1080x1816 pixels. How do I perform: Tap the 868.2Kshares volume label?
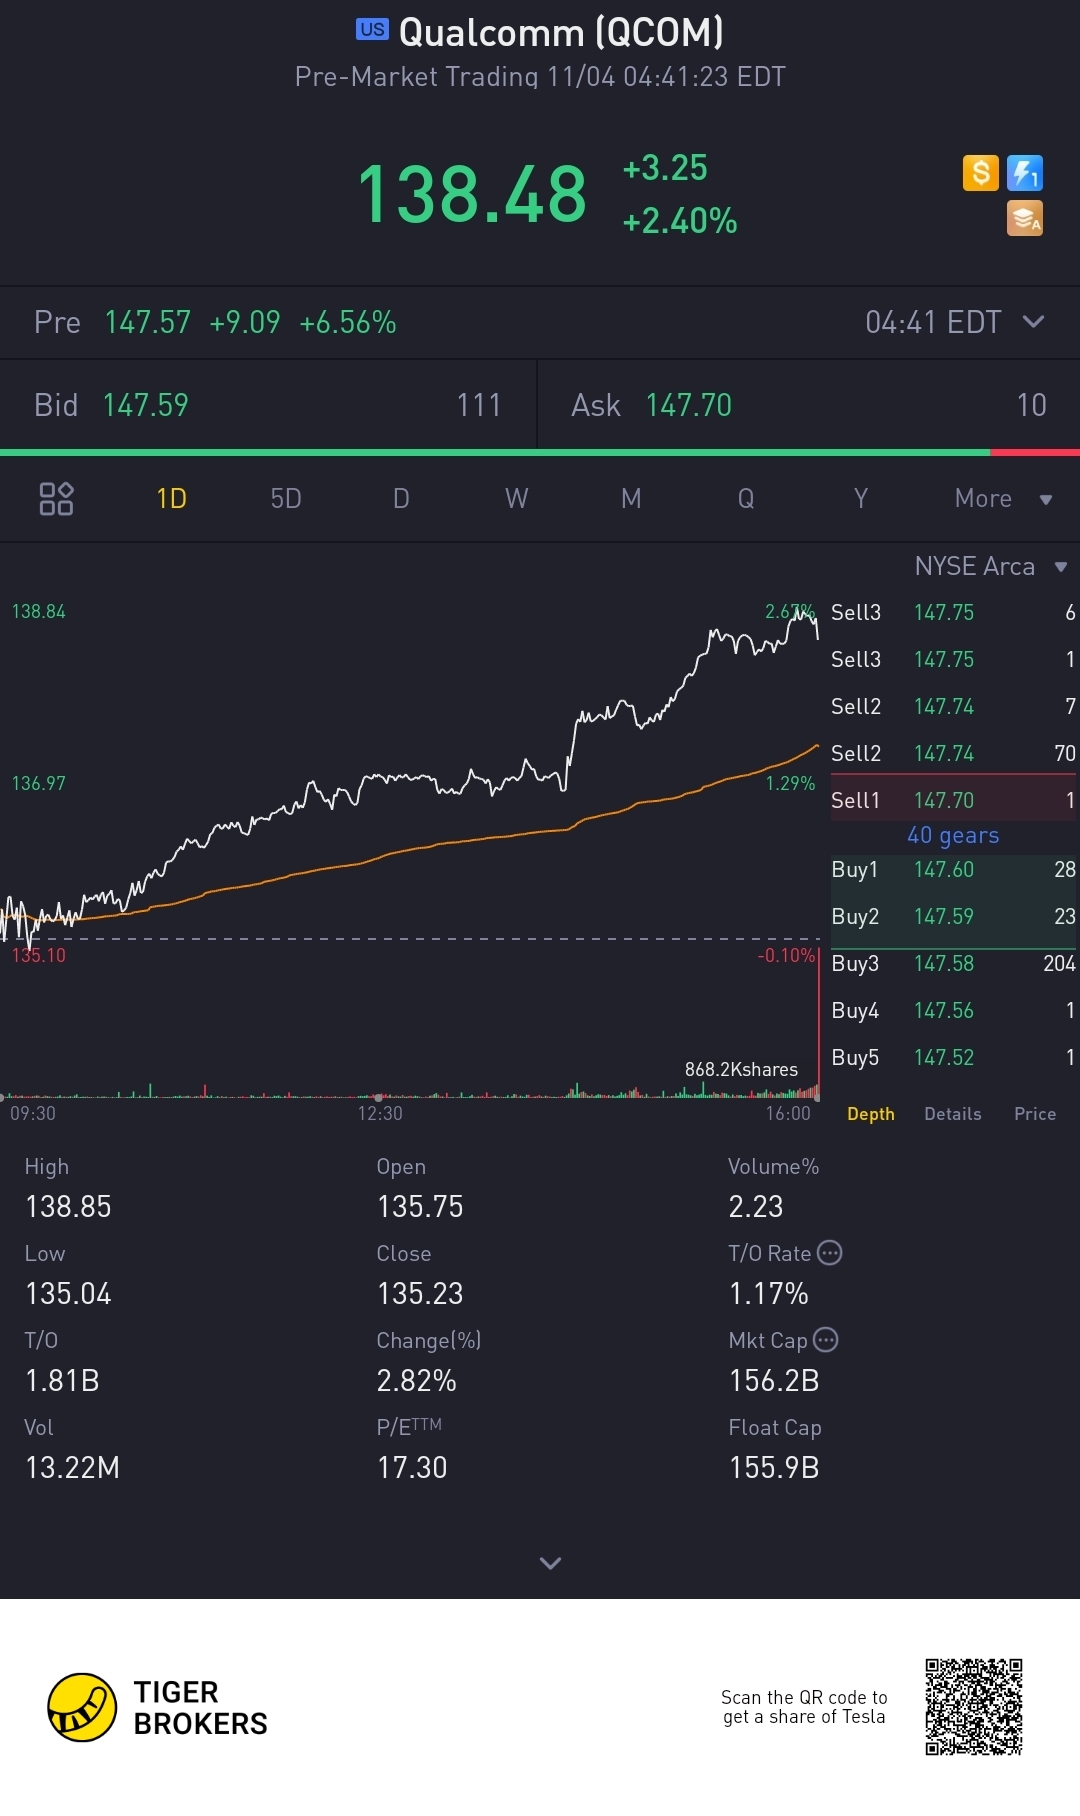pyautogui.click(x=741, y=1069)
